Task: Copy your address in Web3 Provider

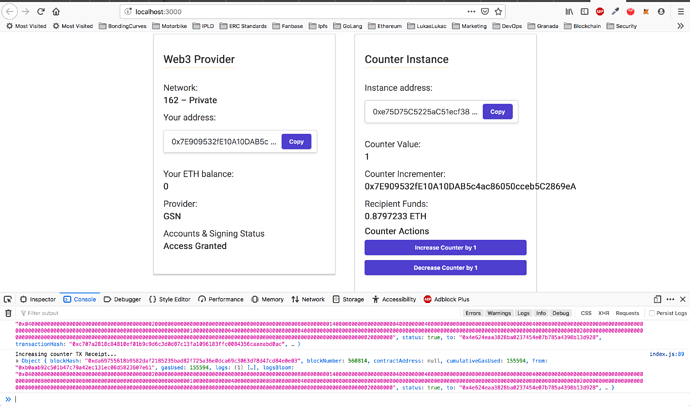Action: [x=296, y=142]
